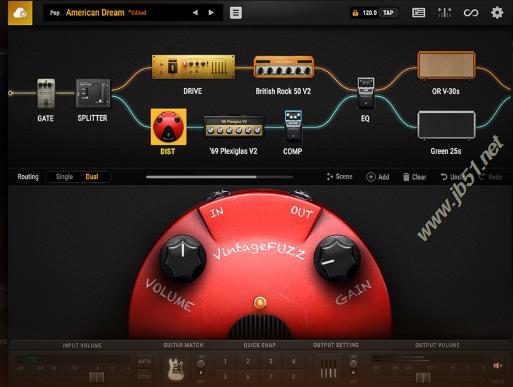Click Add to insert a pedal

tap(378, 177)
